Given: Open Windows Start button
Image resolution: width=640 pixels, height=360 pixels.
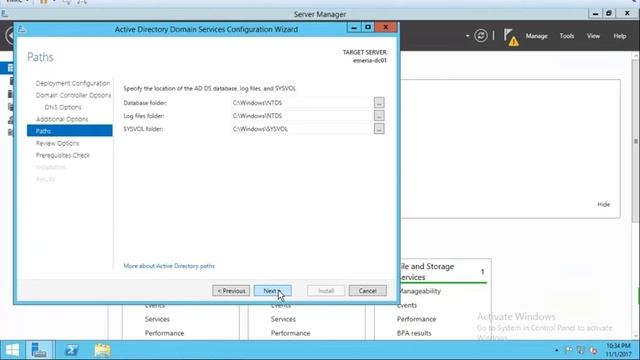Looking at the screenshot, I should tap(12, 350).
